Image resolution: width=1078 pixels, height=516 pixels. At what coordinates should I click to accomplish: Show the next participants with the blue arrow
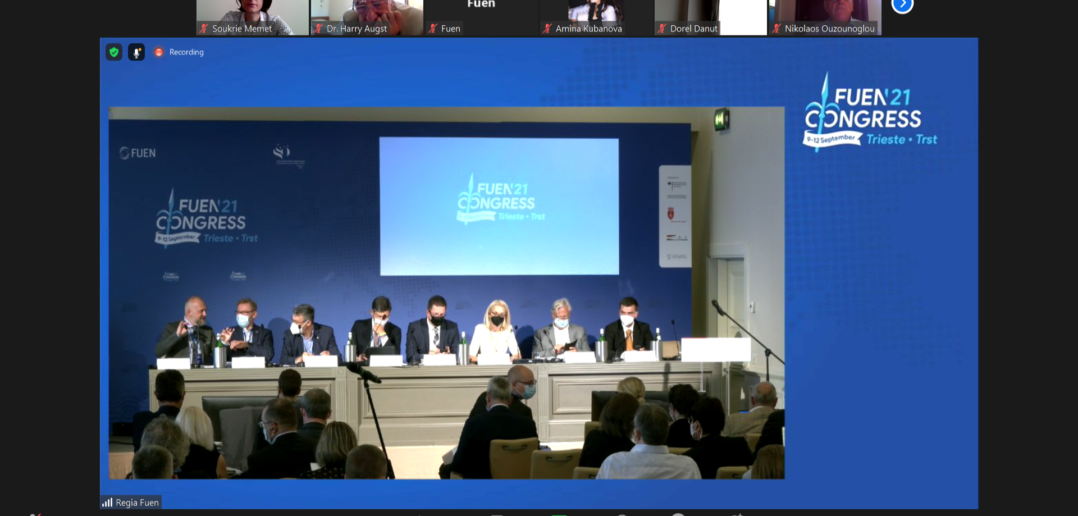[902, 5]
